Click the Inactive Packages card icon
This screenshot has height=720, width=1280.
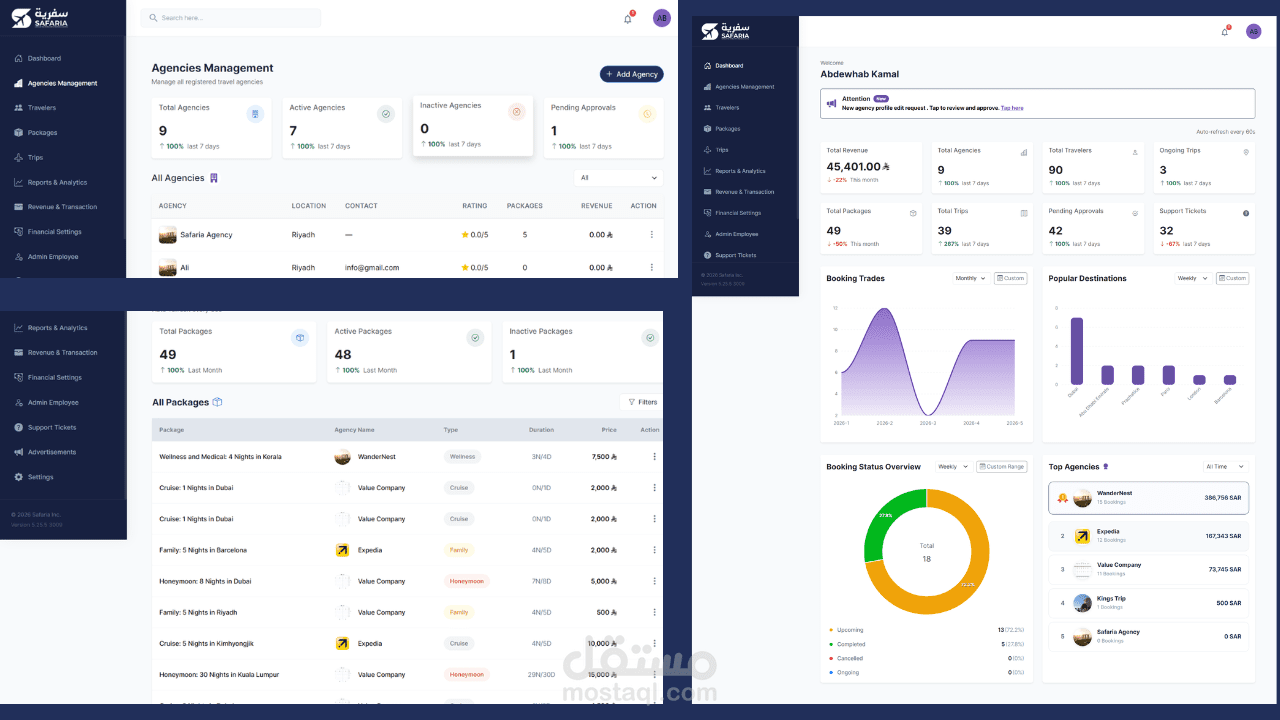pyautogui.click(x=650, y=338)
